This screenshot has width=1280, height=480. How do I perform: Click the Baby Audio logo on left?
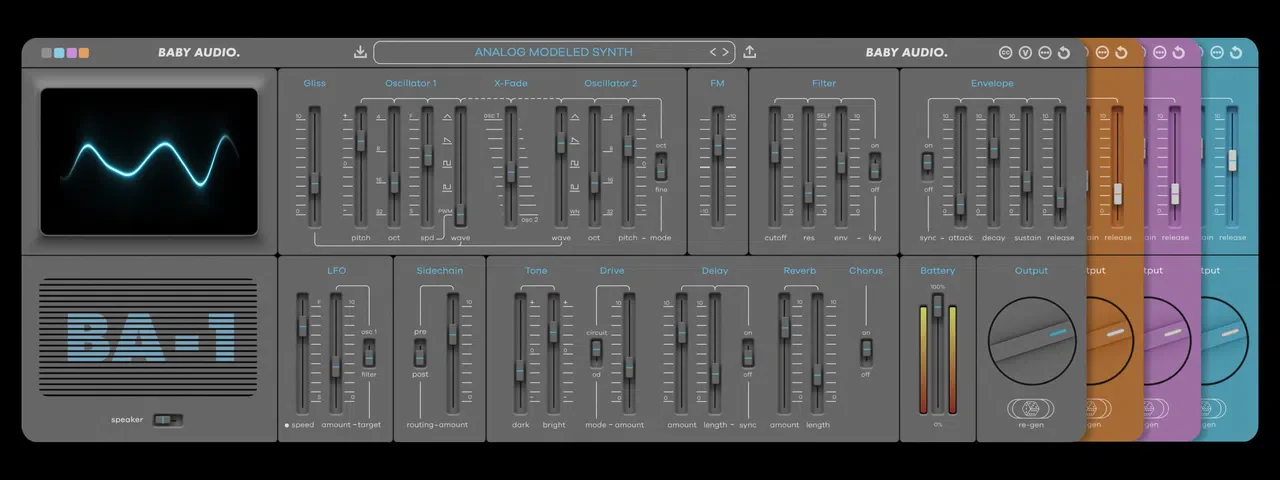coord(198,52)
